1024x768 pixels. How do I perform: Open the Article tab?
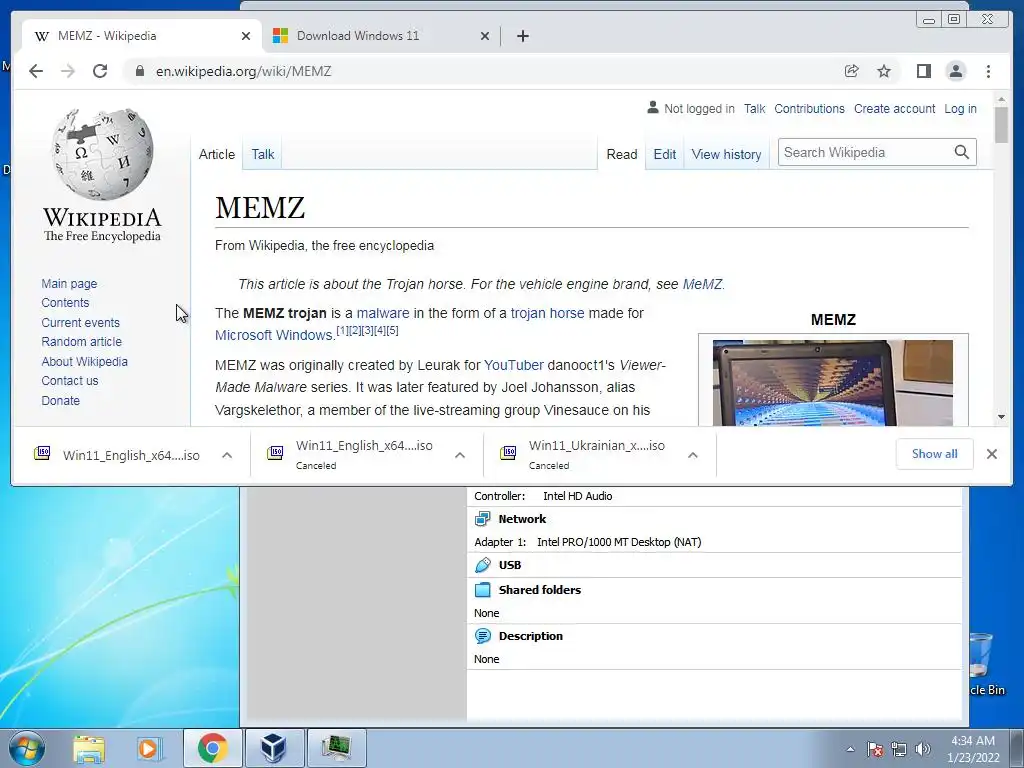click(217, 155)
